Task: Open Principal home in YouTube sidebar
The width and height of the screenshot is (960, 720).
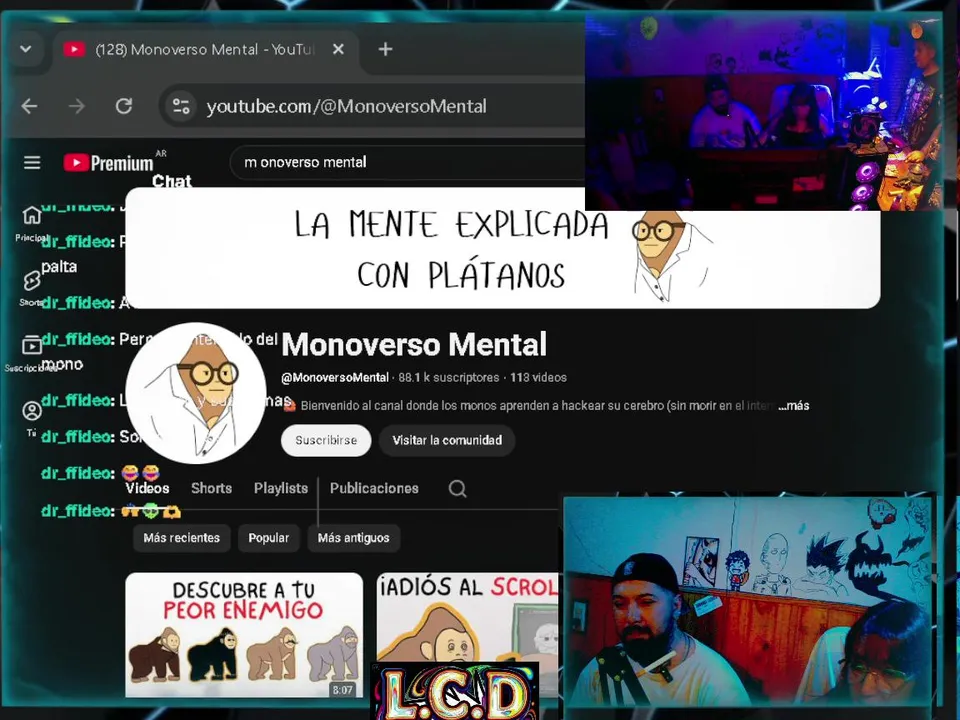Action: pos(32,223)
